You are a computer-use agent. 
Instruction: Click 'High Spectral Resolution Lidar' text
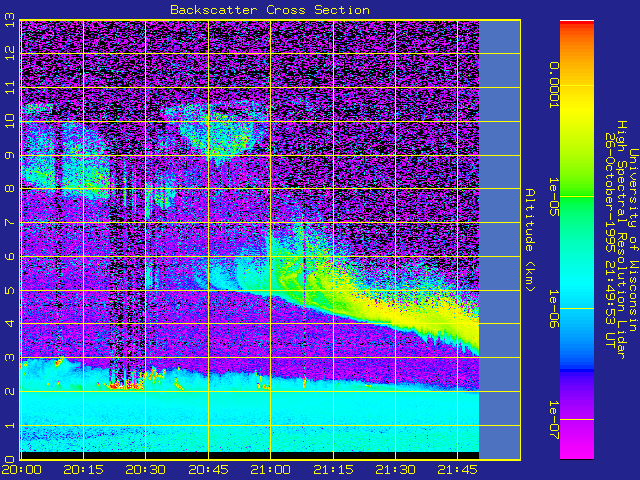(x=621, y=240)
